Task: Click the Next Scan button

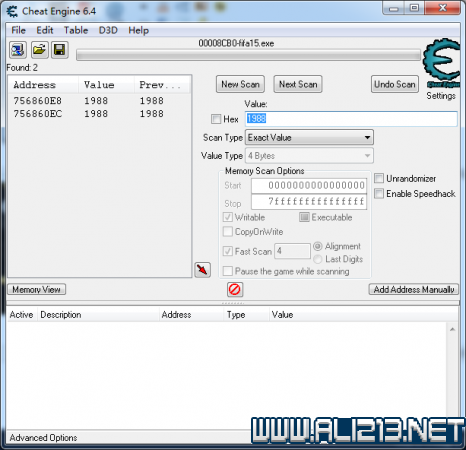Action: click(x=298, y=84)
